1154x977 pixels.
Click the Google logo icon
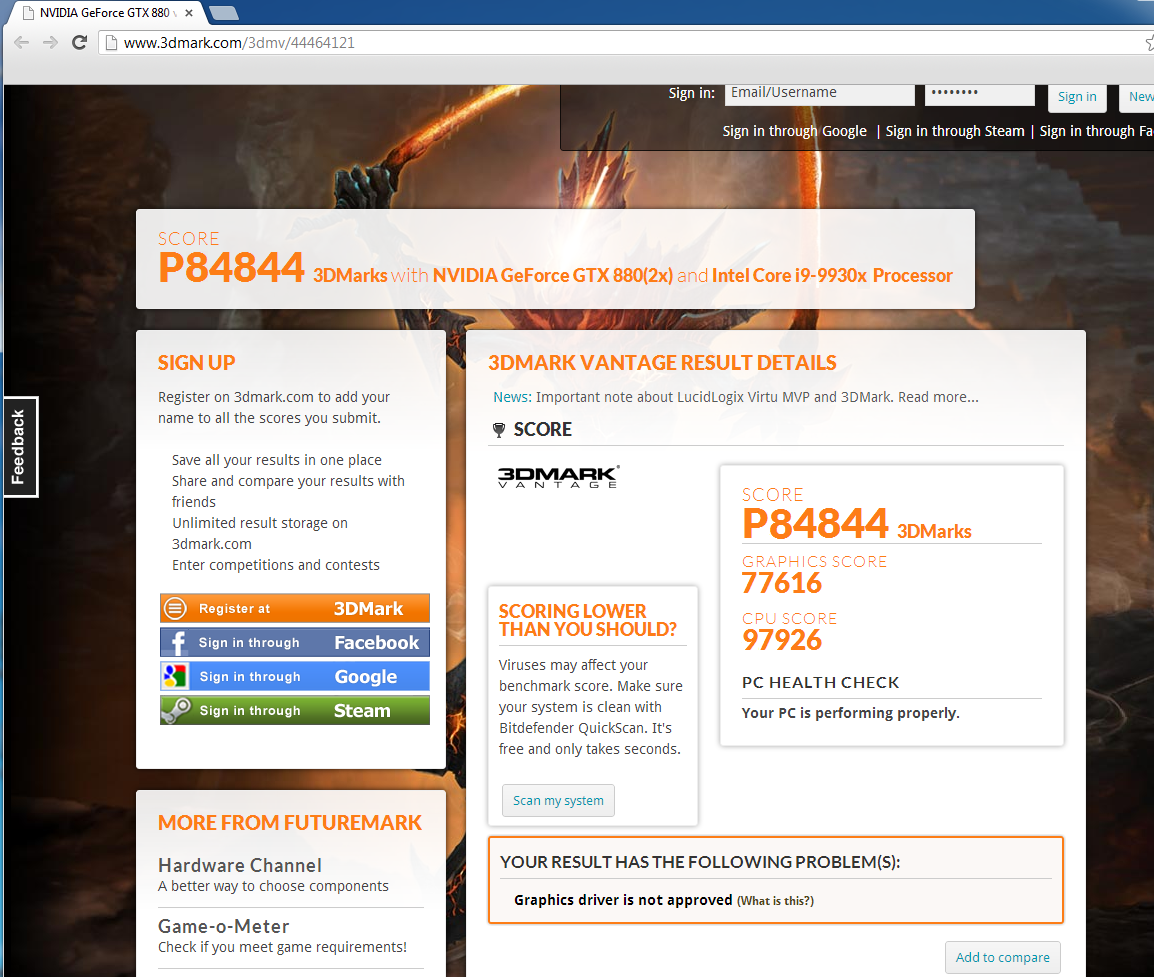coord(175,676)
